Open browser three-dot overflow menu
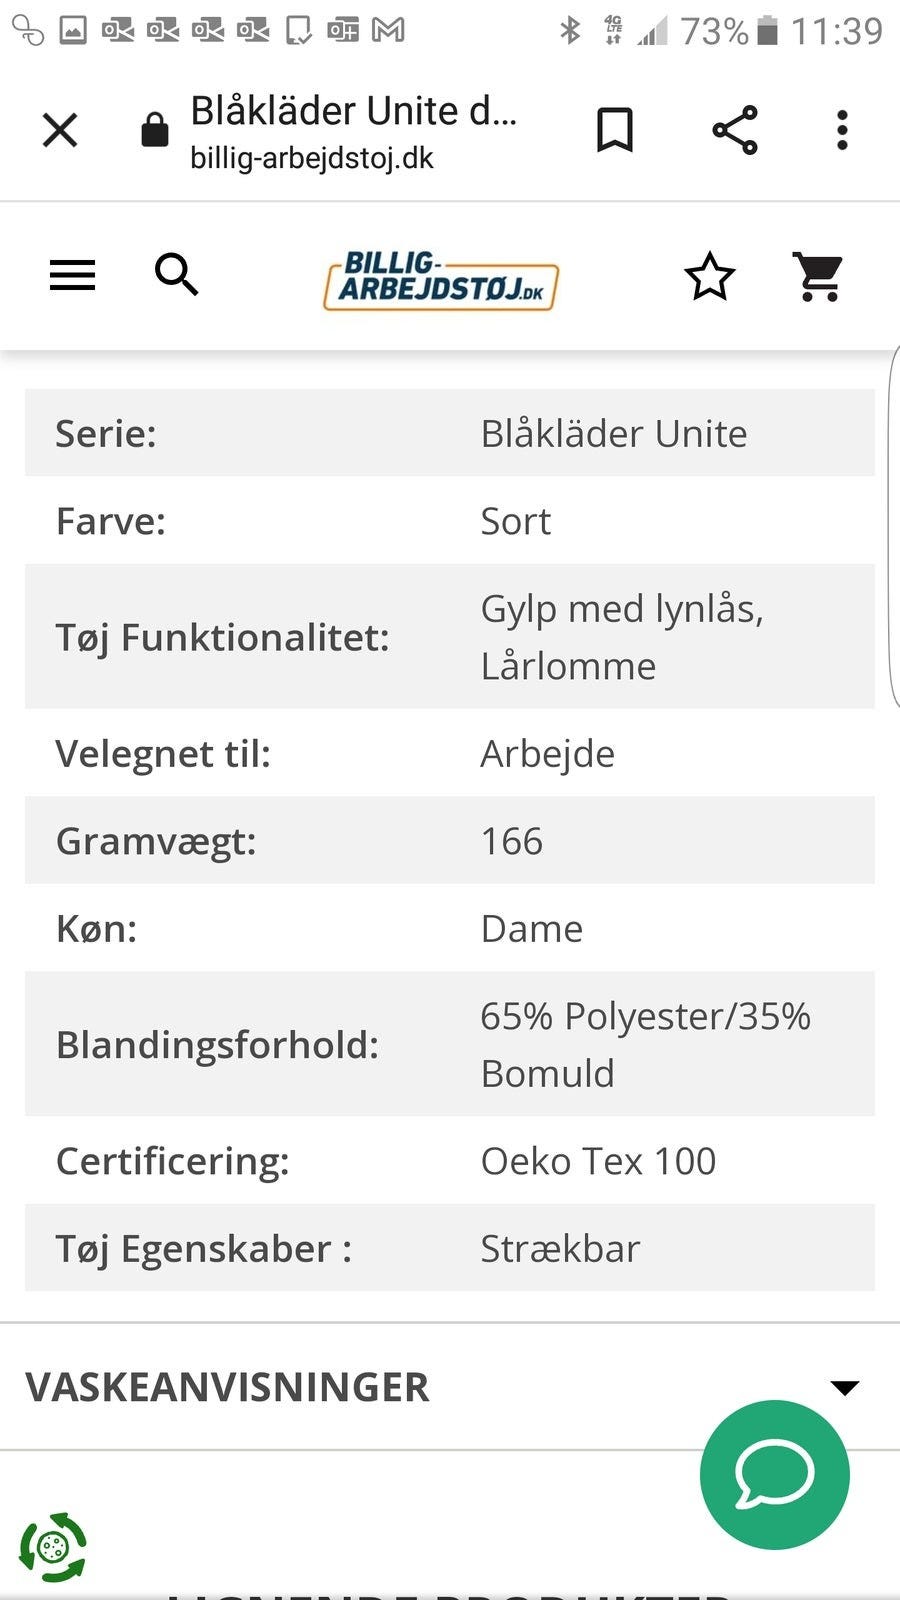This screenshot has width=900, height=1600. [842, 130]
